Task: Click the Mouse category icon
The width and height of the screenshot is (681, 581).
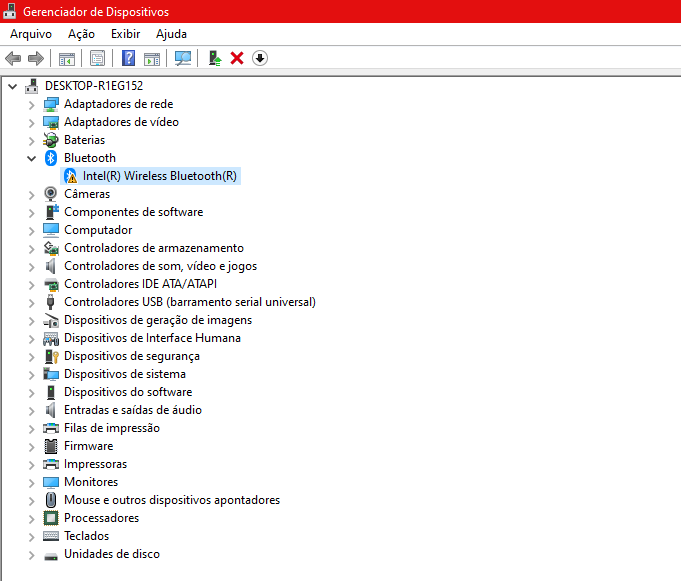Action: [x=51, y=500]
